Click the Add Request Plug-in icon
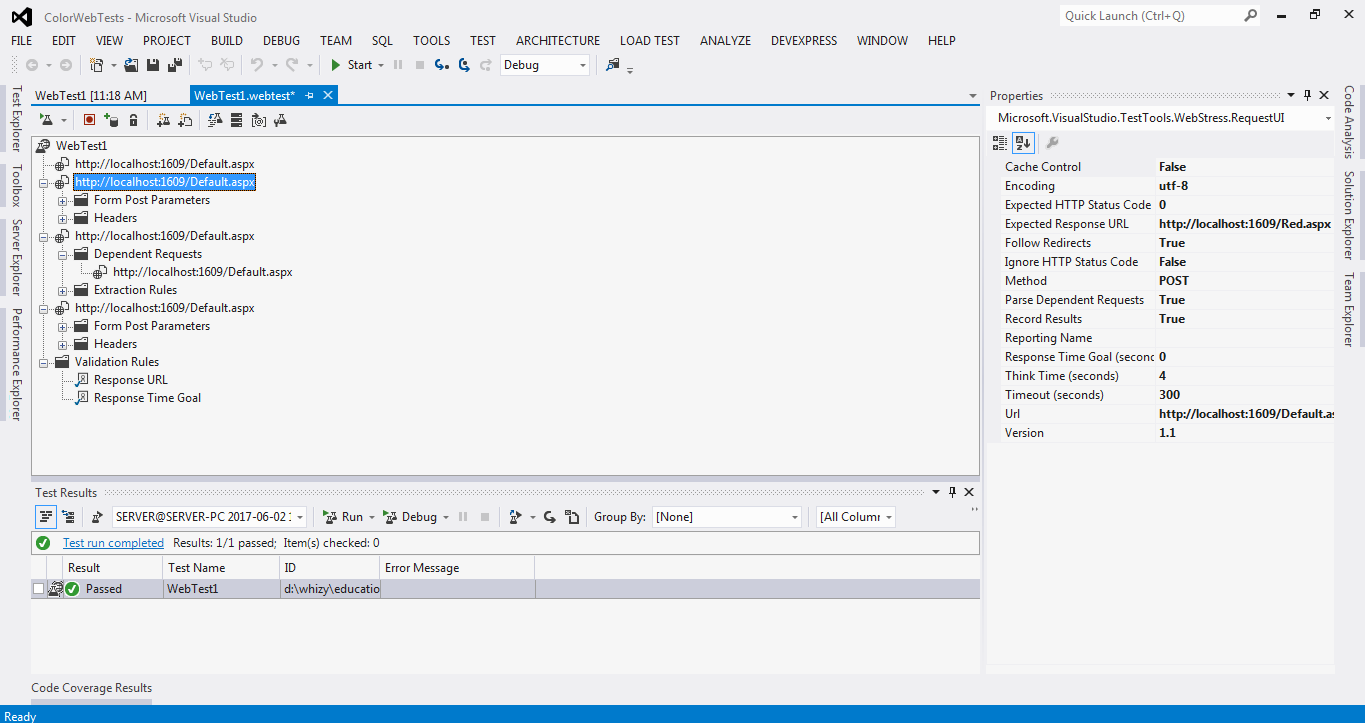This screenshot has height=723, width=1365. [x=185, y=120]
